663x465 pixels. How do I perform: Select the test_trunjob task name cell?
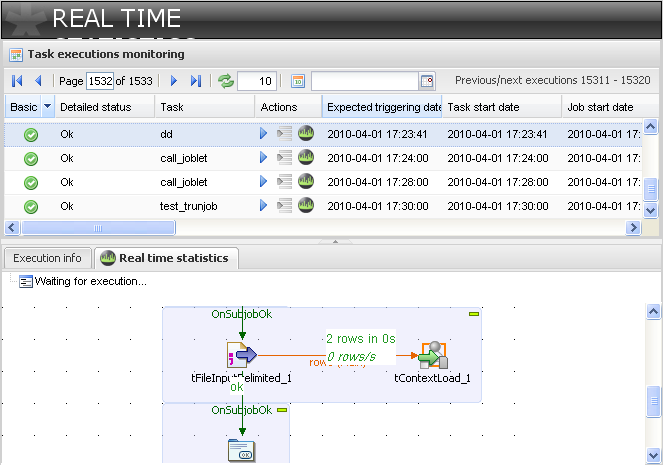[189, 206]
